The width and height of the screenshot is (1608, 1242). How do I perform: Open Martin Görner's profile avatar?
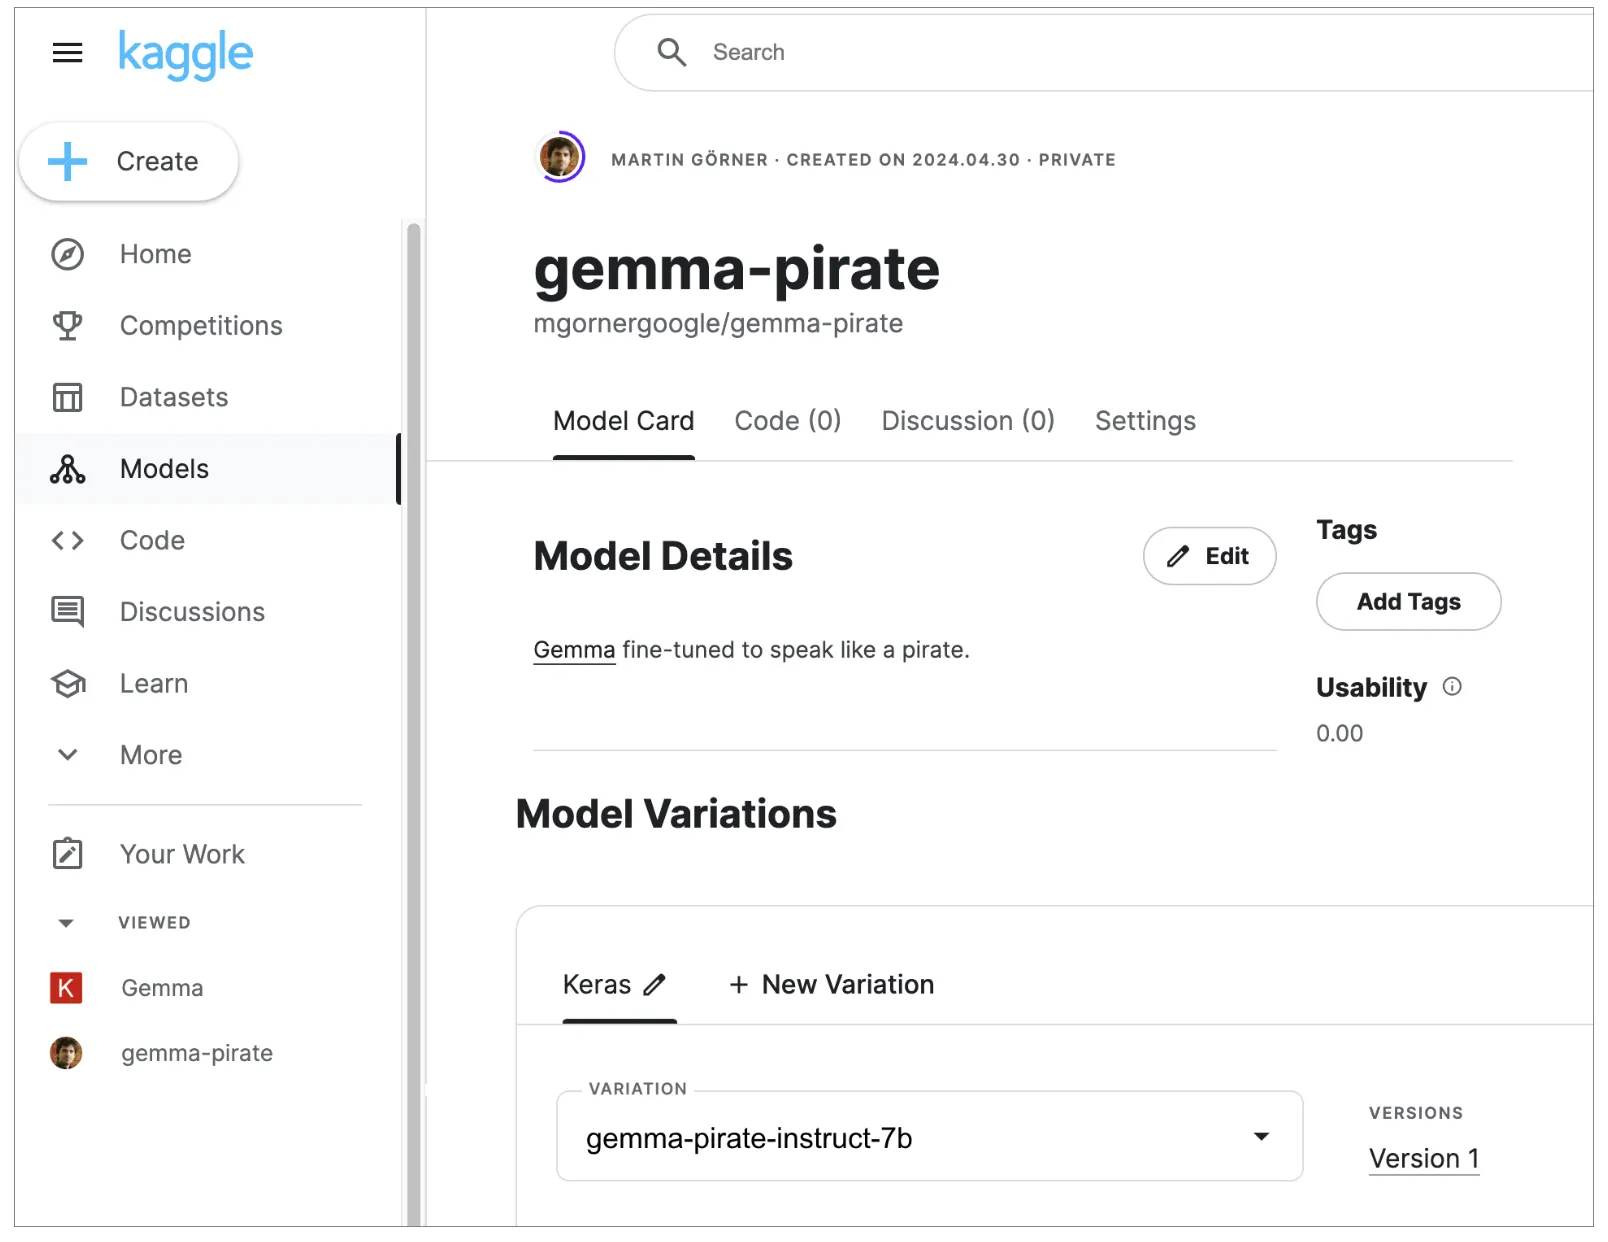(560, 157)
